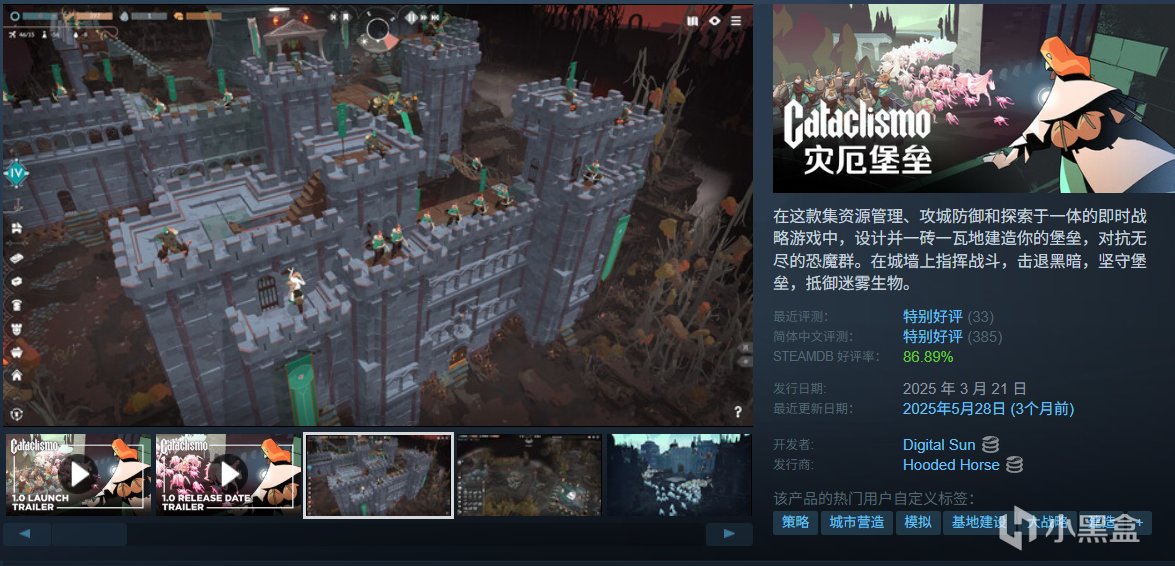This screenshot has height=566, width=1175.
Task: Click the right arrow of thumbnail strip
Action: point(729,535)
